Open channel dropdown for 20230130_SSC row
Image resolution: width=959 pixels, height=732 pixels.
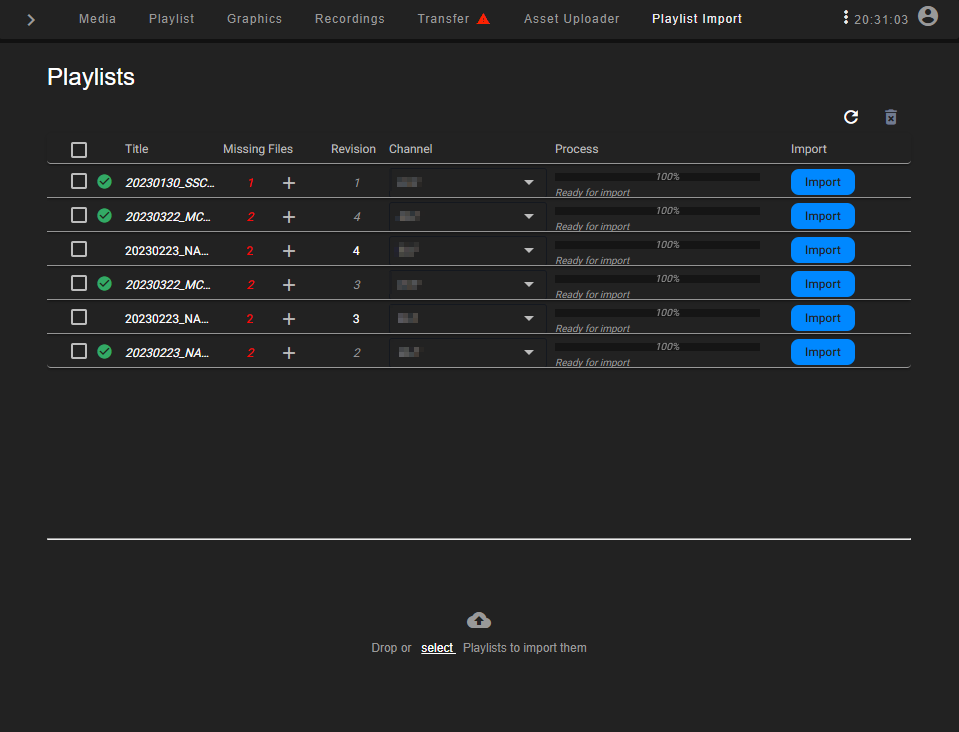(x=528, y=183)
